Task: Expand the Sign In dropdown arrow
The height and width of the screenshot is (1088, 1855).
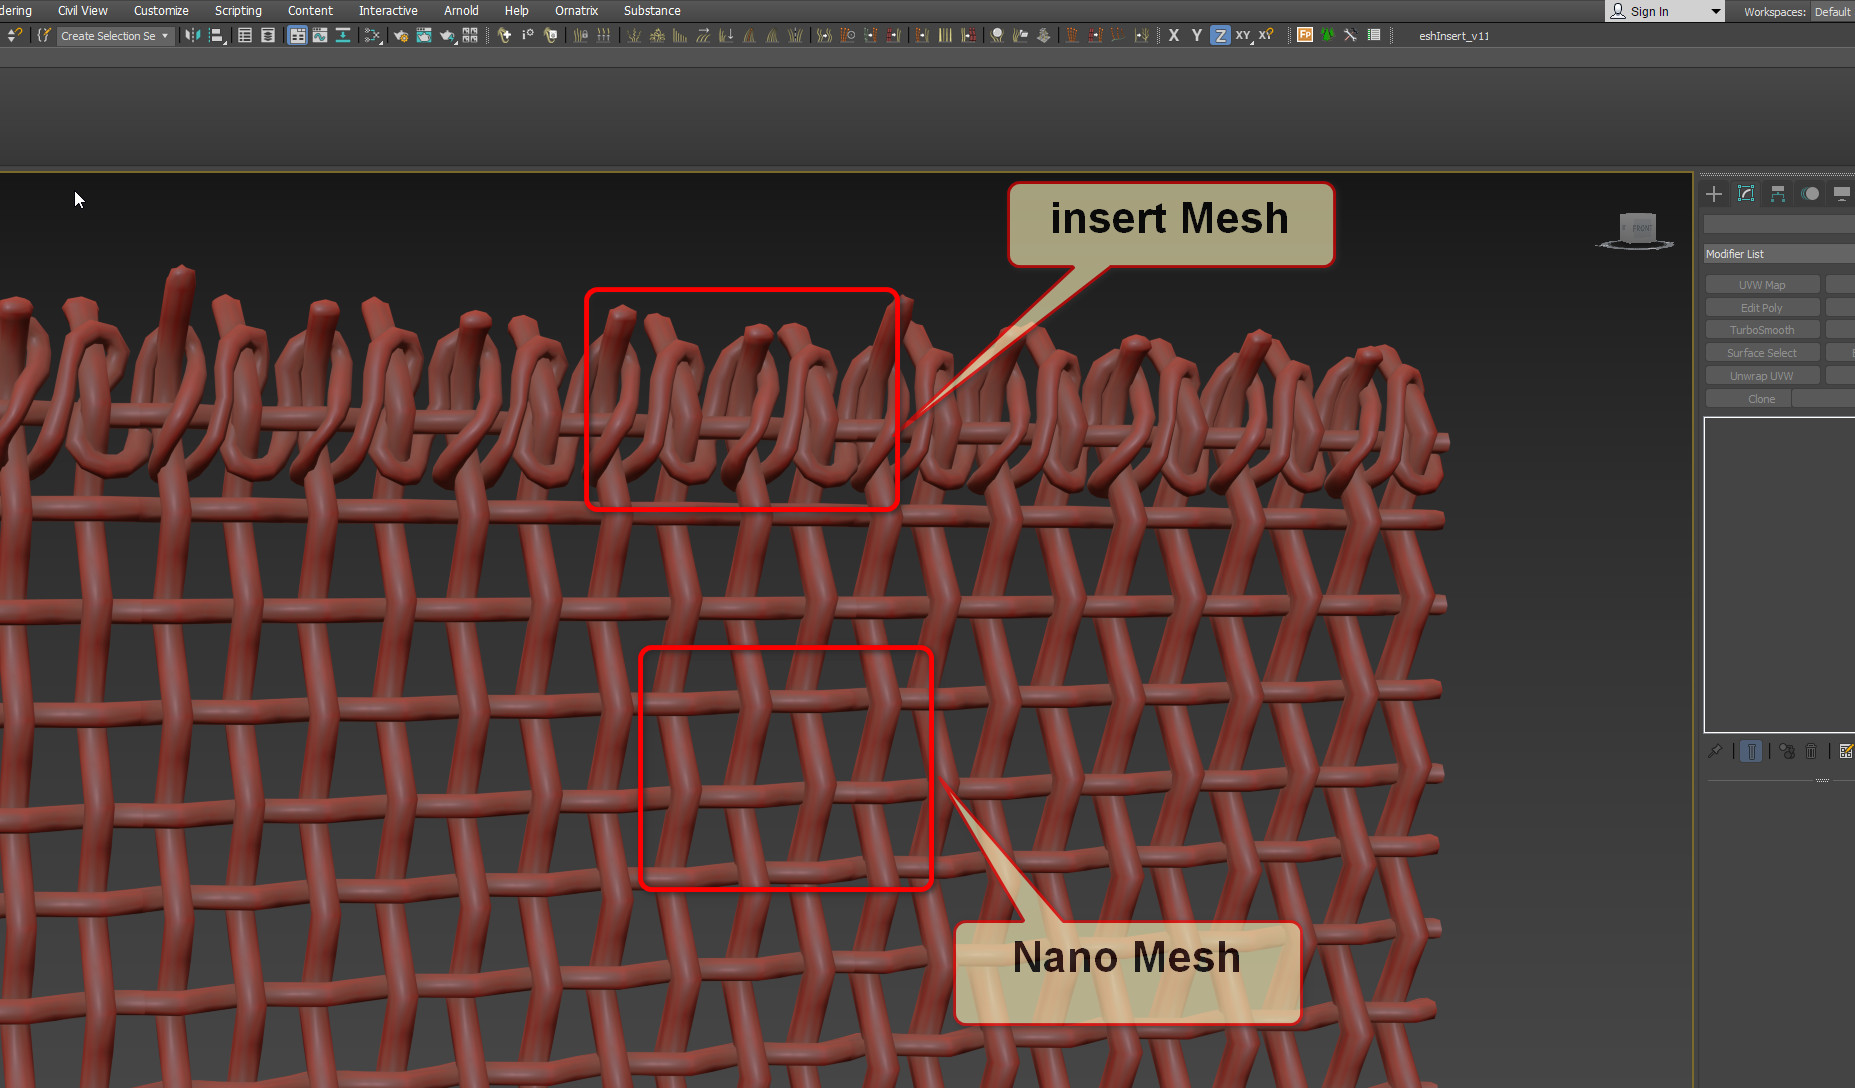Action: point(1716,12)
